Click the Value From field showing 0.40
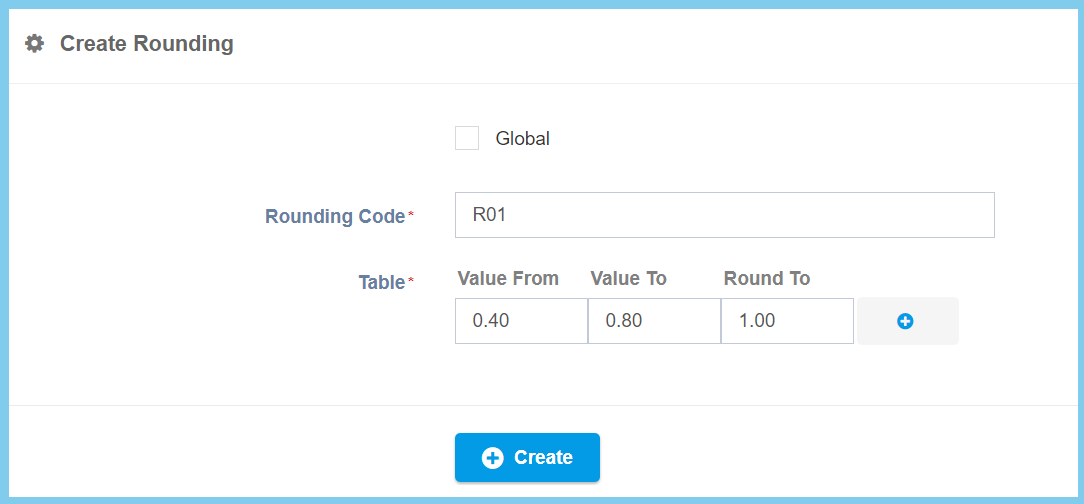 [x=521, y=321]
